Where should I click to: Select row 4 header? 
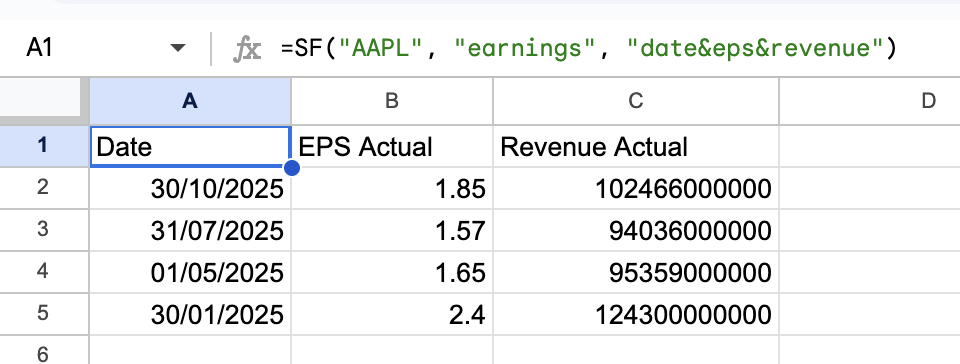[x=44, y=272]
